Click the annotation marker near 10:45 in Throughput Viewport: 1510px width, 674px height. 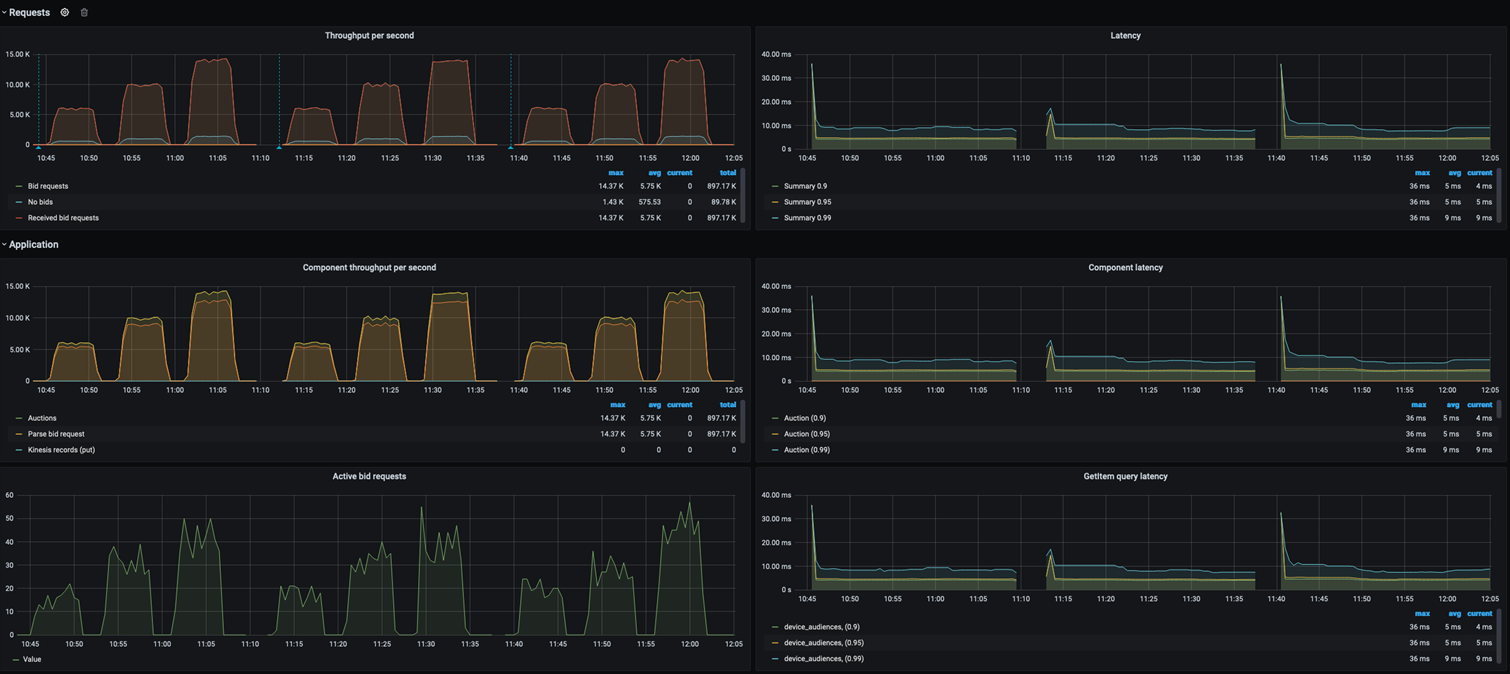pos(39,147)
